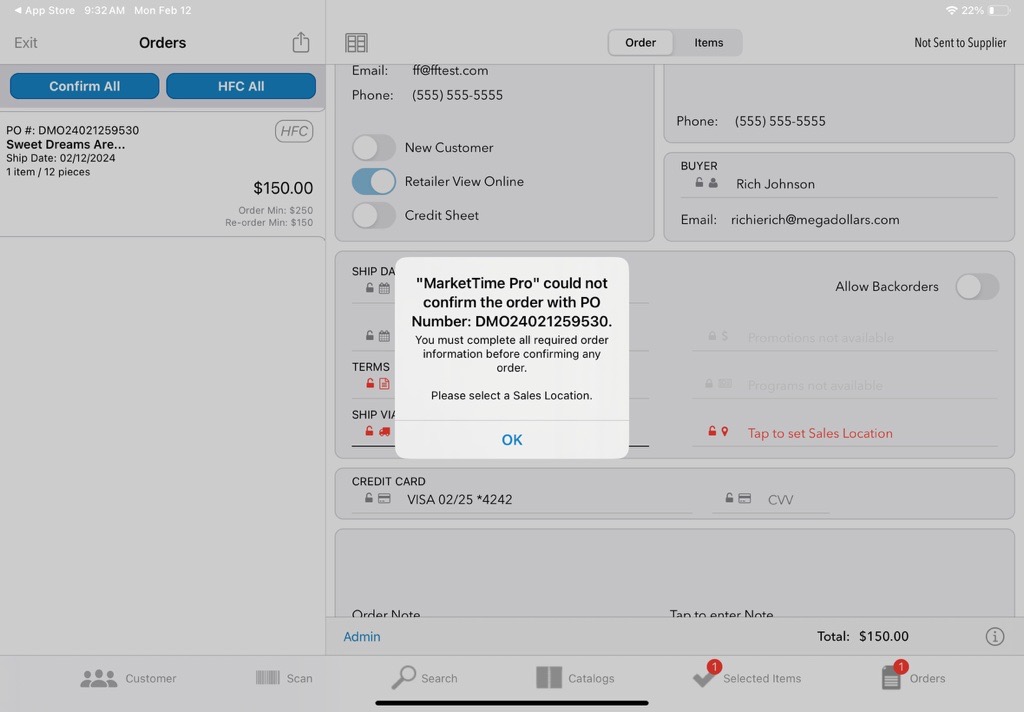Tap to set Sales Location
Image resolution: width=1024 pixels, height=712 pixels.
click(x=820, y=433)
